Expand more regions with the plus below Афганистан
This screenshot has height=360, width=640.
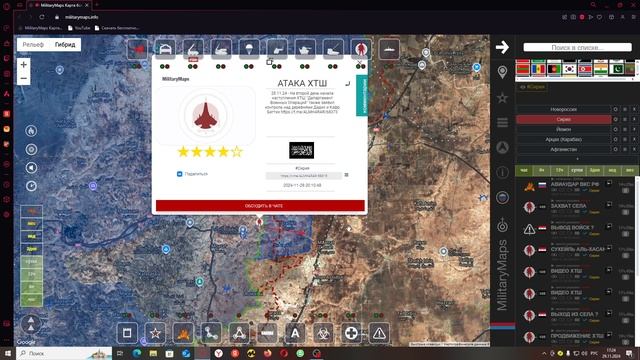577,158
